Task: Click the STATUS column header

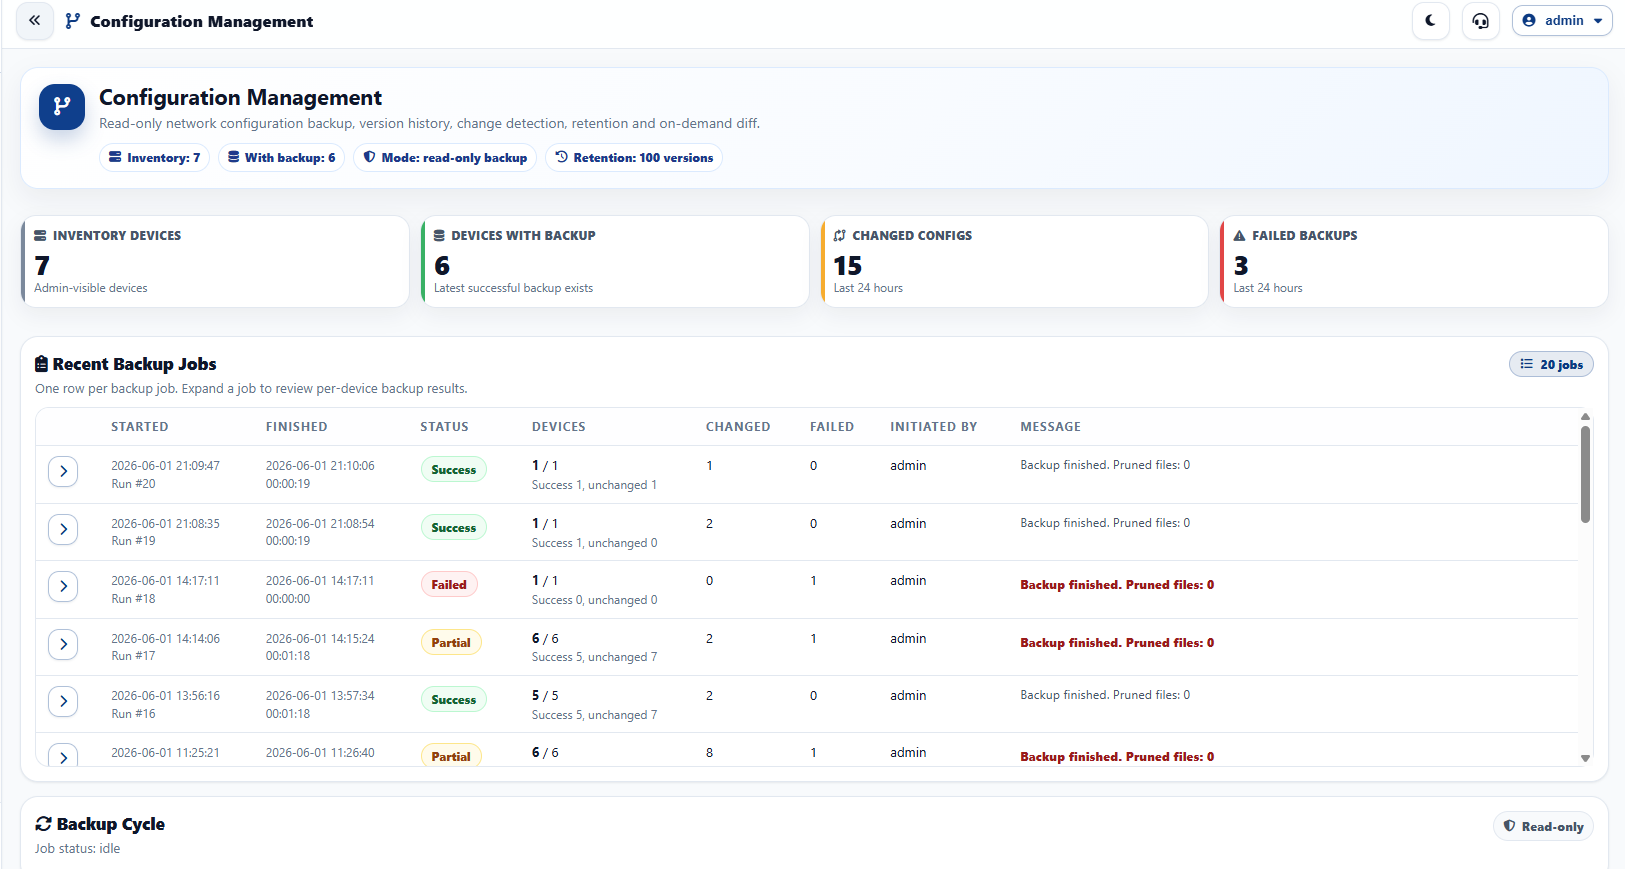Action: coord(444,427)
